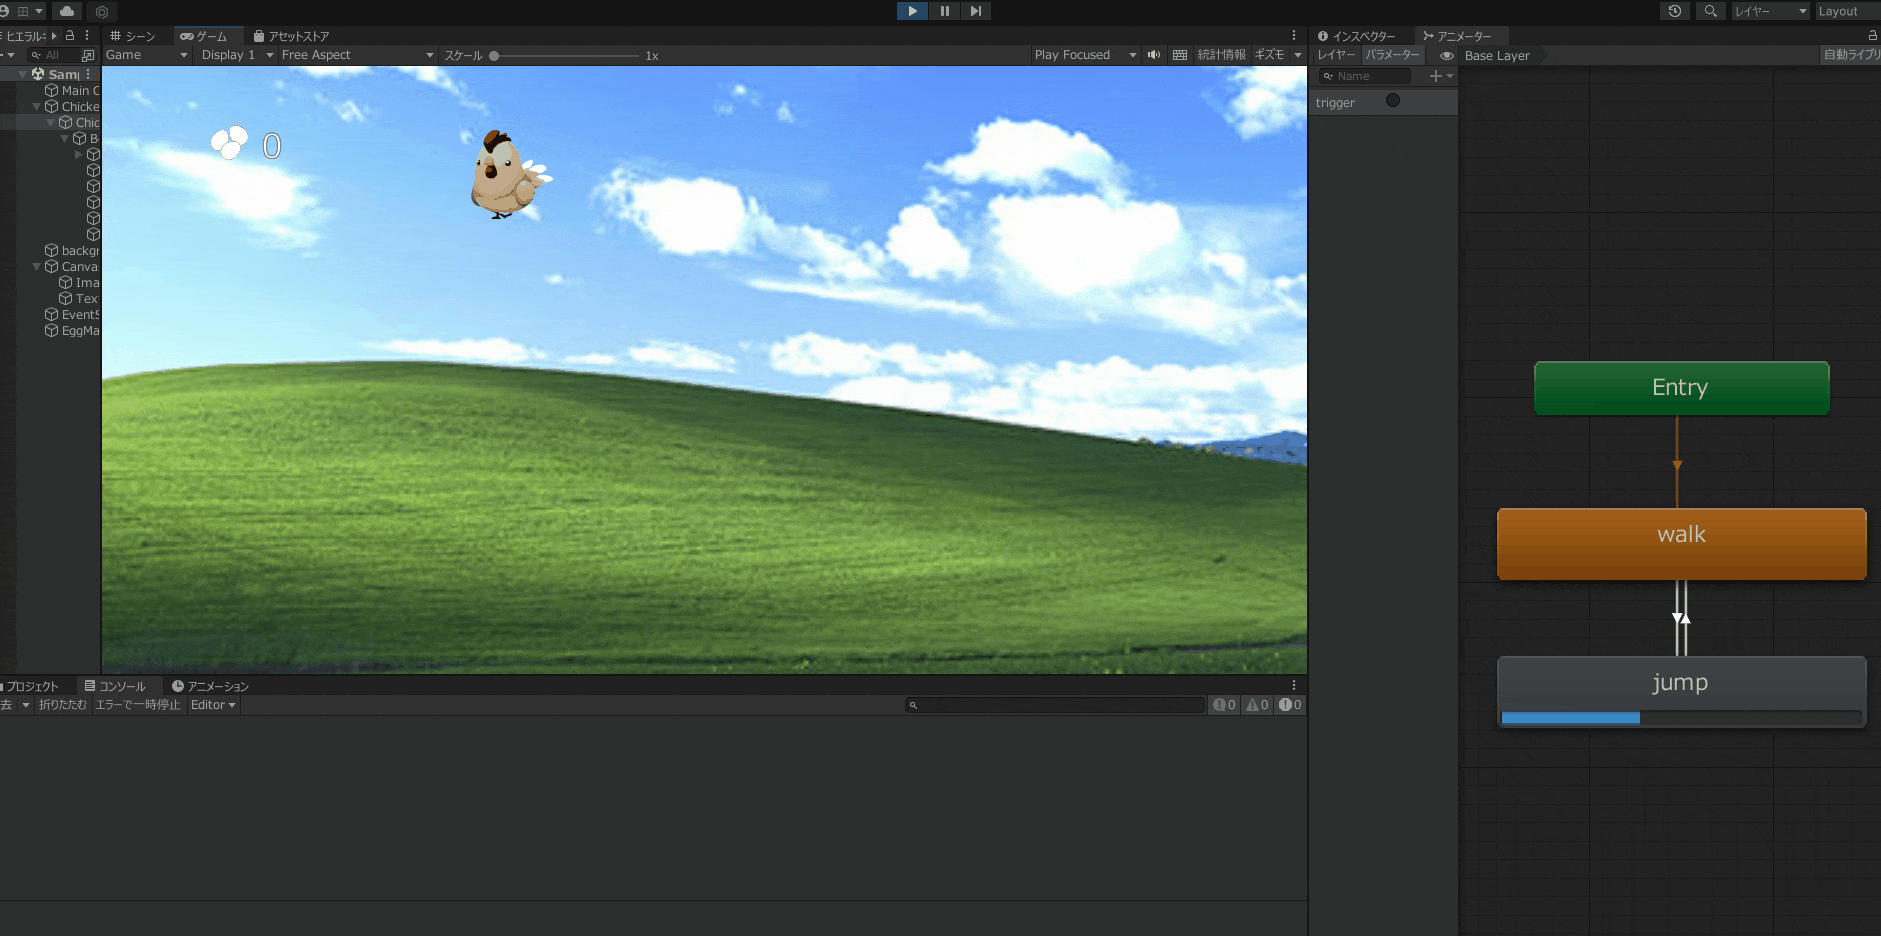Open the アニメーション Animation tab
Viewport: 1881px width, 936px height.
click(210, 686)
